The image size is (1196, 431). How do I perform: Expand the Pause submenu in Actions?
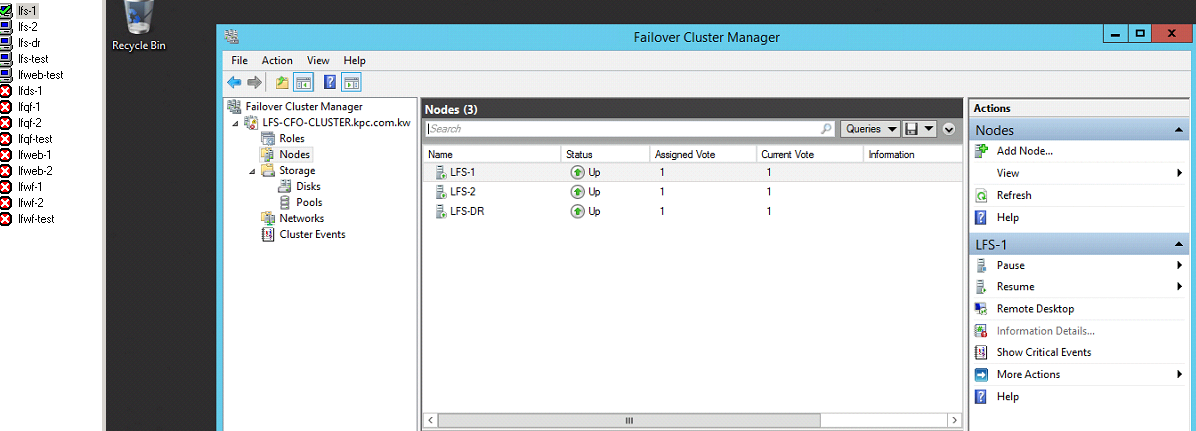pos(1181,265)
